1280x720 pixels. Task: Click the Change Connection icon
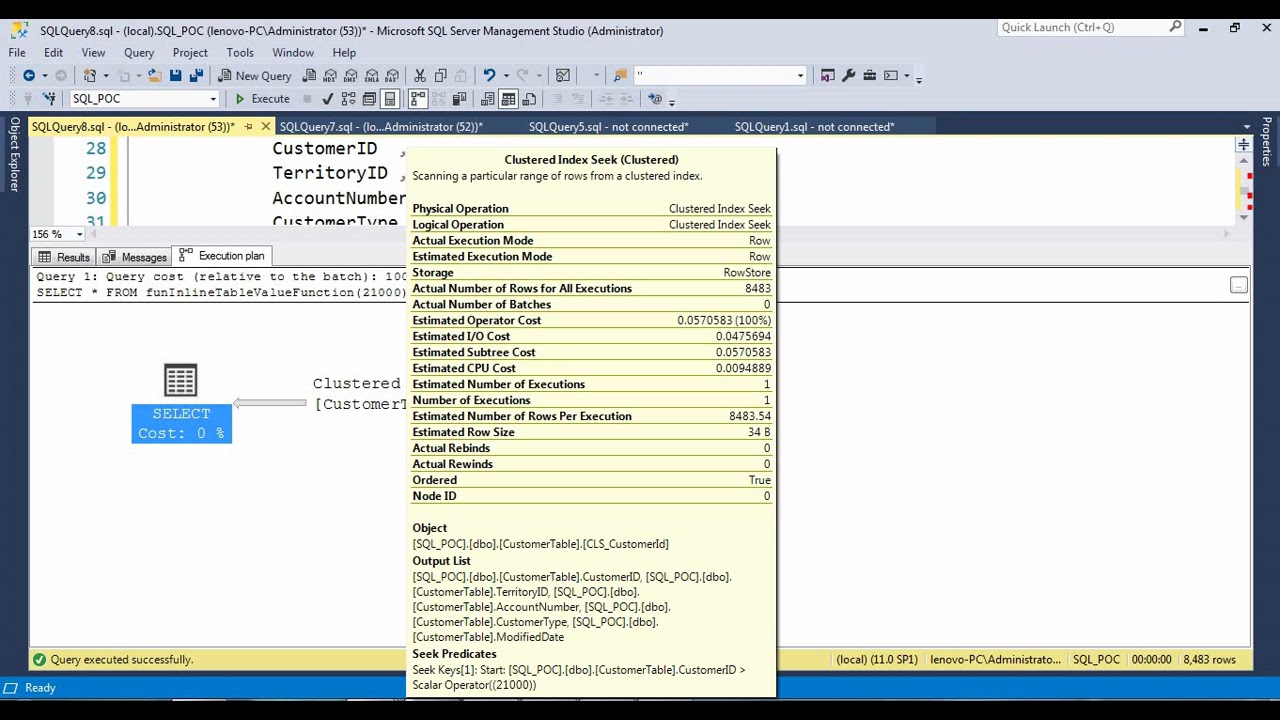49,98
